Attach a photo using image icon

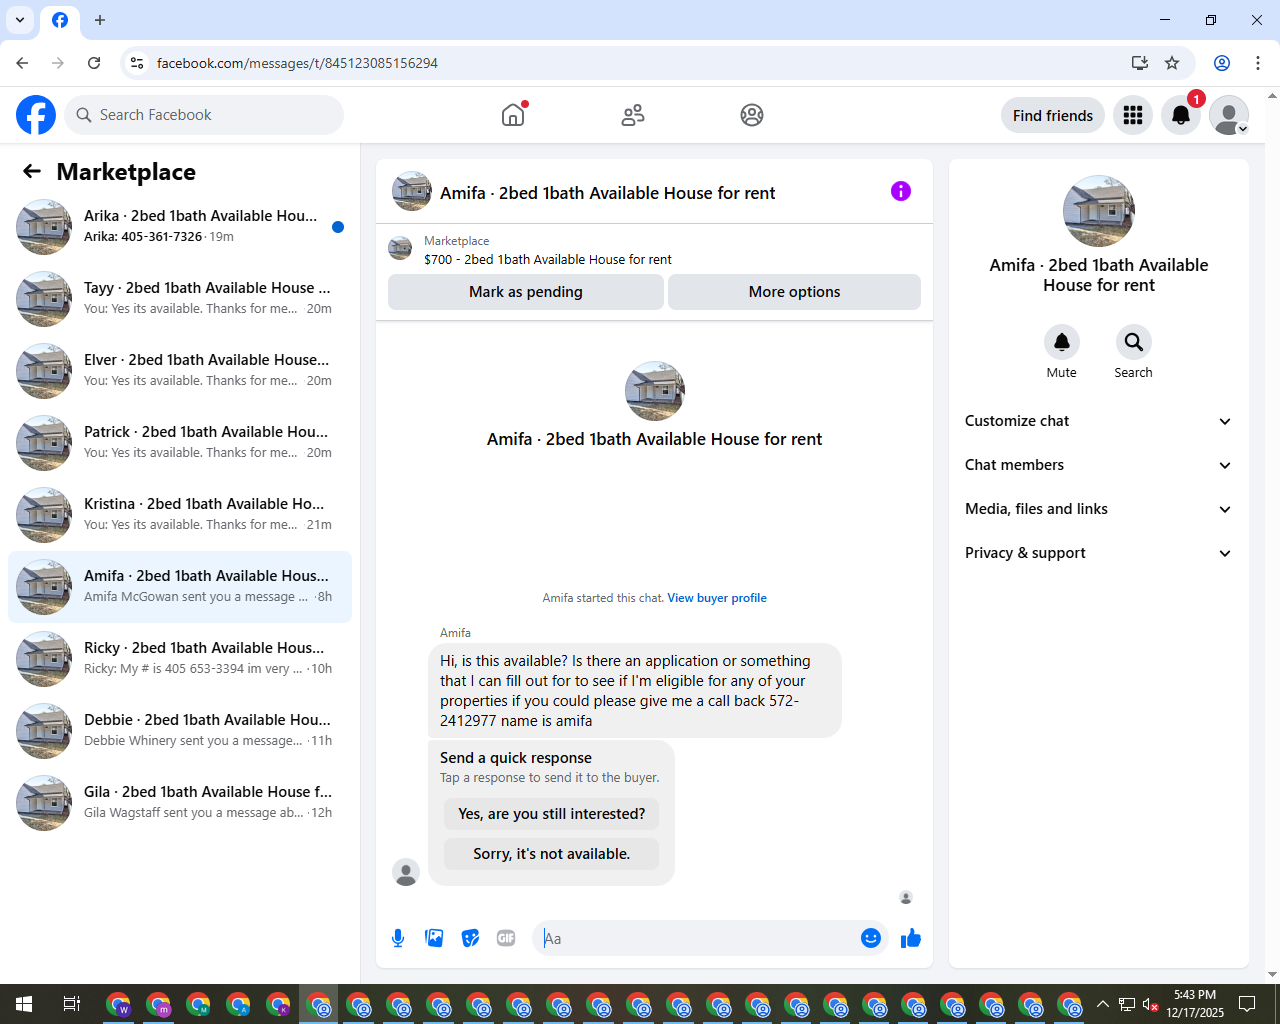pyautogui.click(x=434, y=938)
